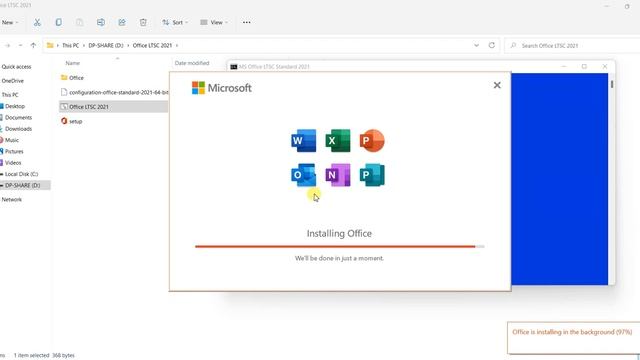Image resolution: width=640 pixels, height=360 pixels.
Task: Select the Office LTSC 2021 file
Action: (113, 107)
